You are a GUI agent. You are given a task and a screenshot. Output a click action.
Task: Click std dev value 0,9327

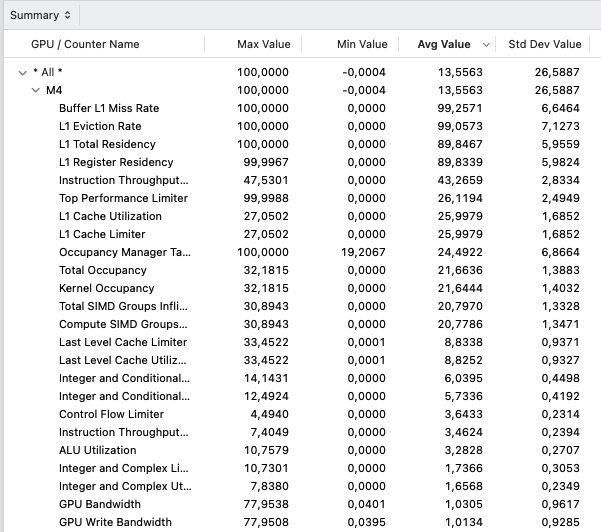560,361
